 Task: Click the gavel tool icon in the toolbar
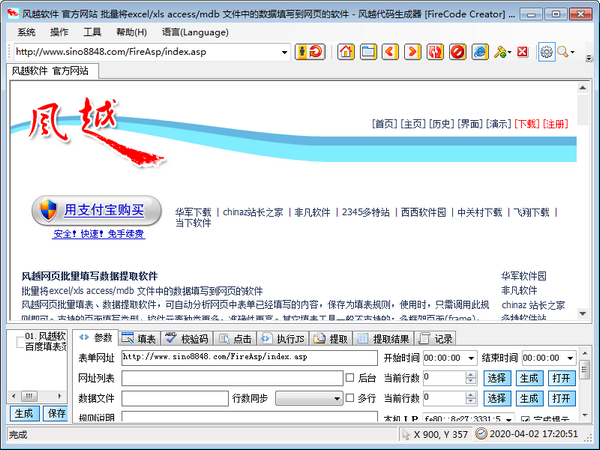(500, 52)
